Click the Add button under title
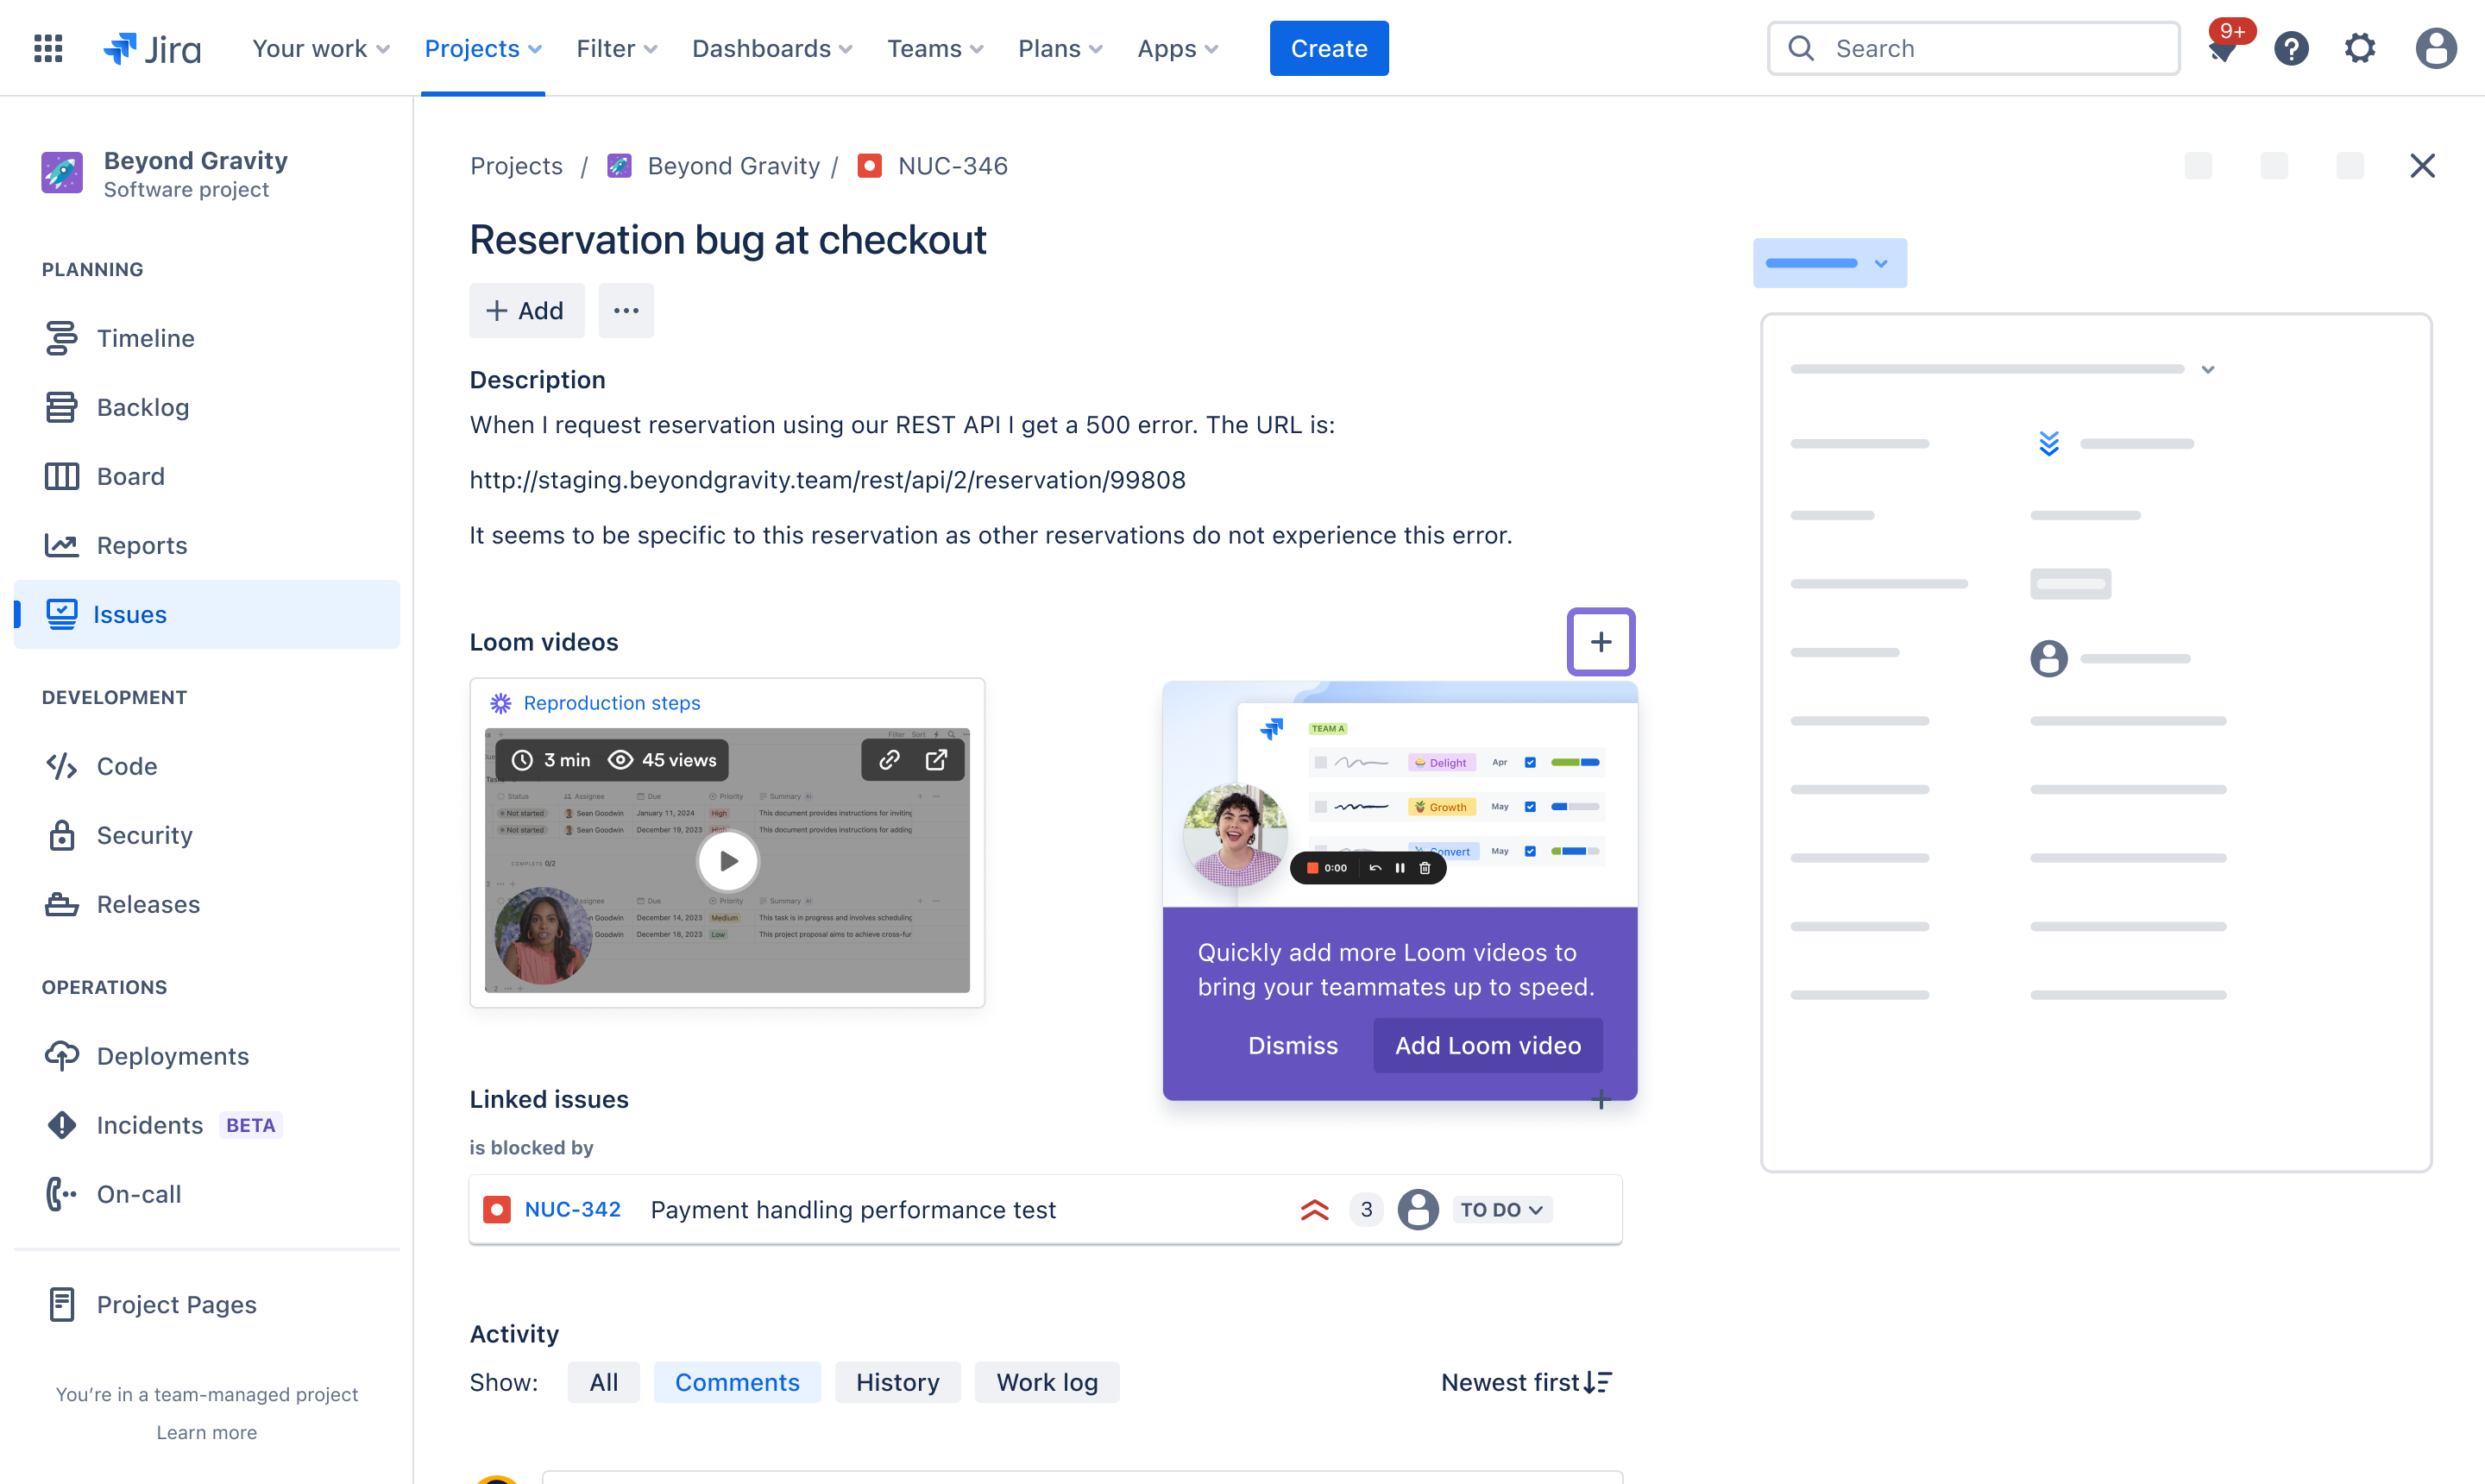The height and width of the screenshot is (1484, 2485). [x=526, y=310]
